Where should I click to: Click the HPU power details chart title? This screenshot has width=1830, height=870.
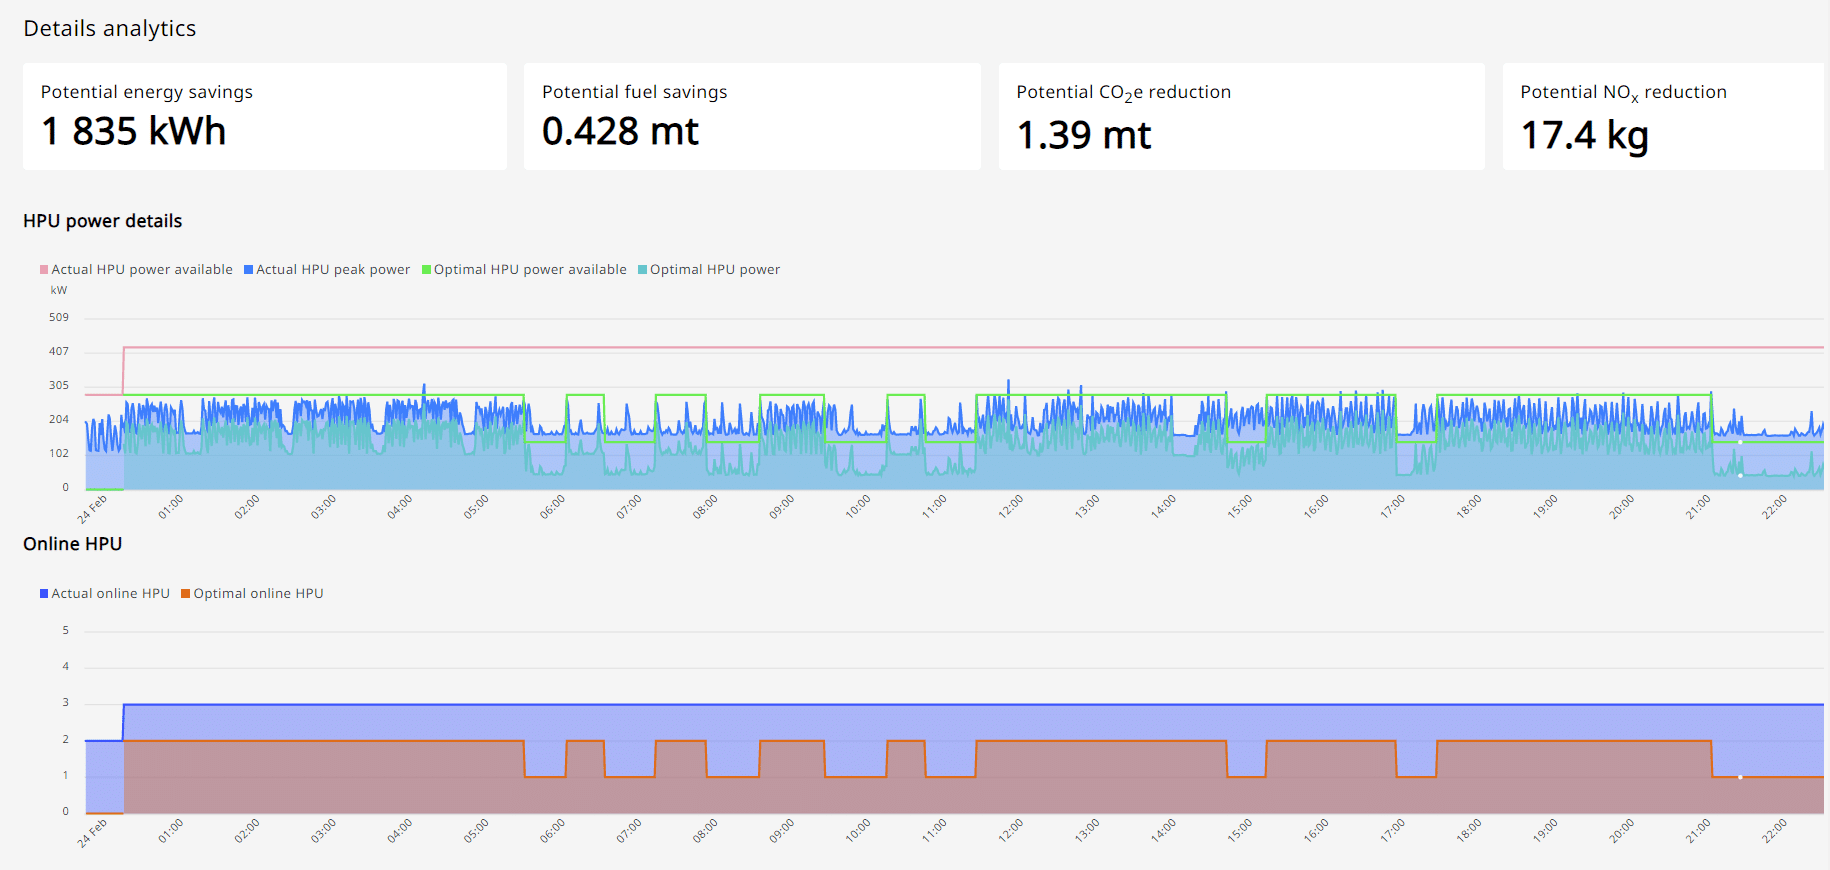[x=103, y=221]
